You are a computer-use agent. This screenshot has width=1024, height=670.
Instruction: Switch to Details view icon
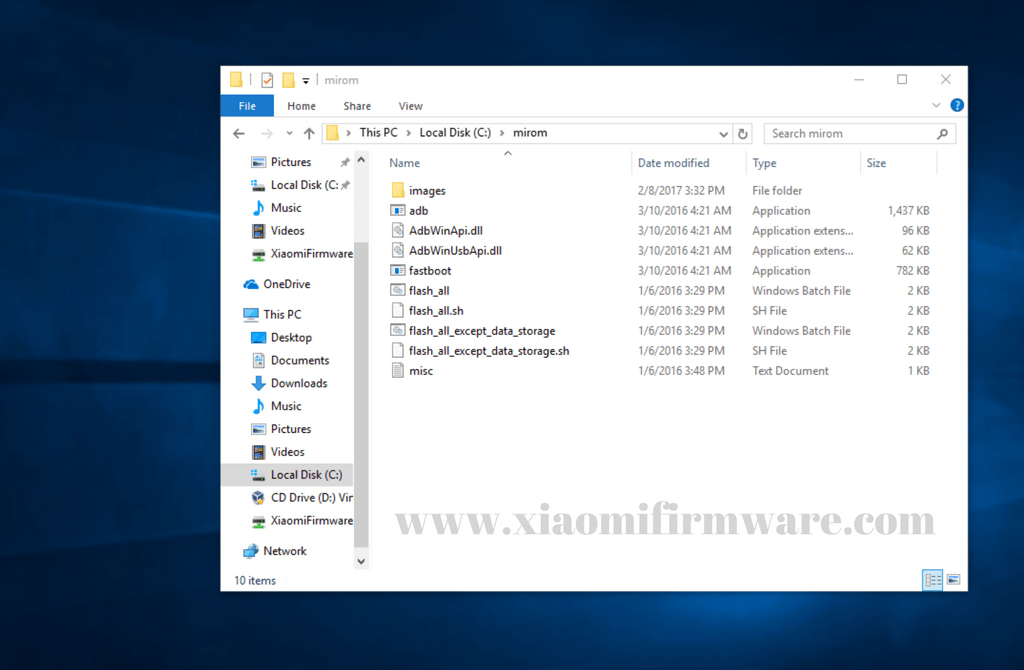coord(933,580)
